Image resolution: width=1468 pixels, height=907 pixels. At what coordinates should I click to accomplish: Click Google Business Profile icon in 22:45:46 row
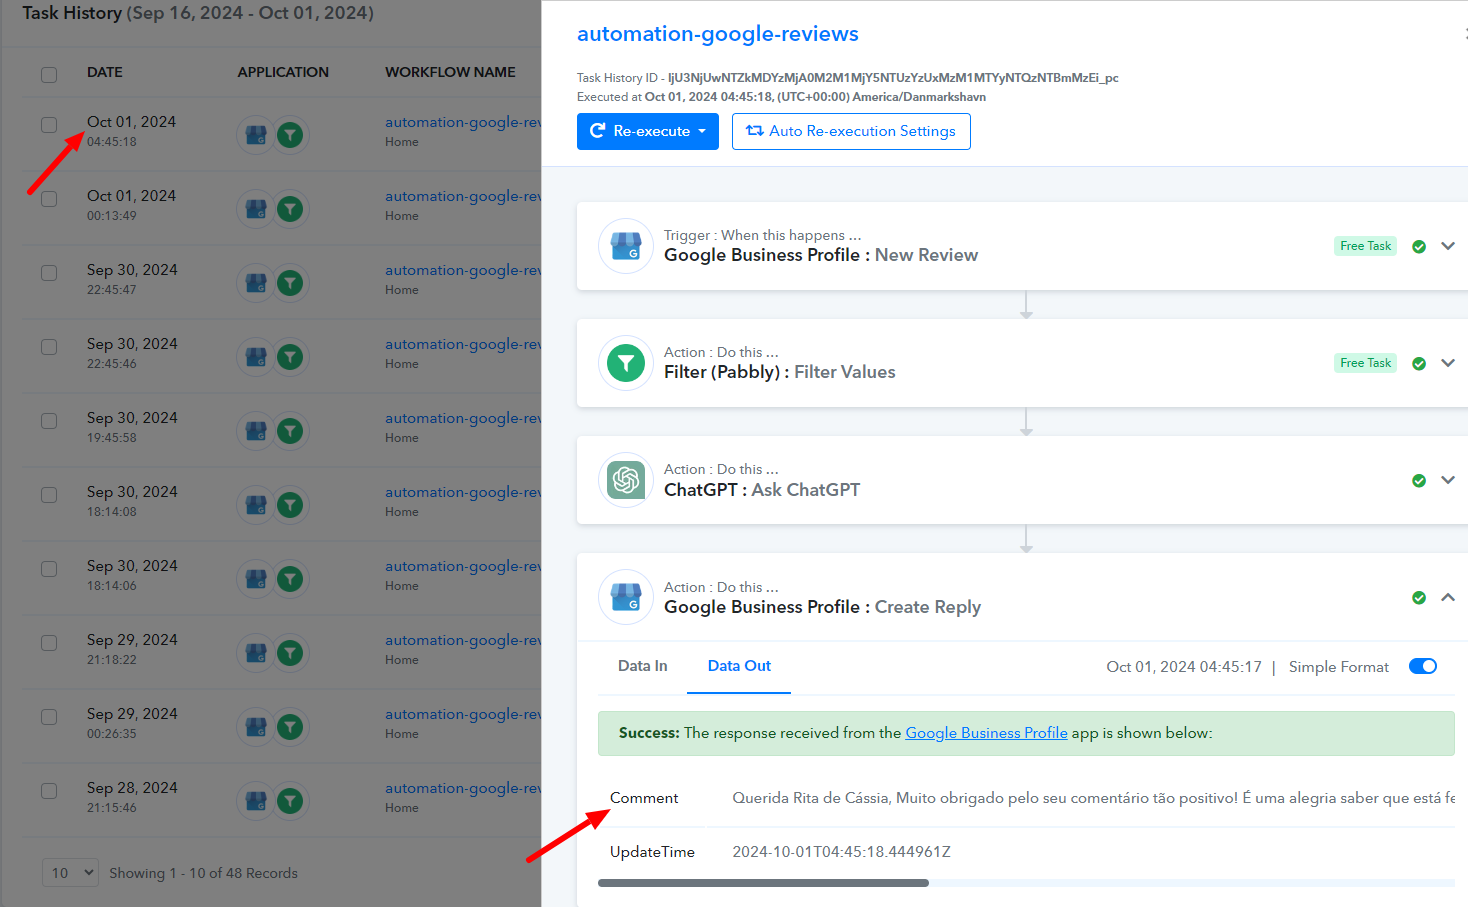pyautogui.click(x=256, y=356)
